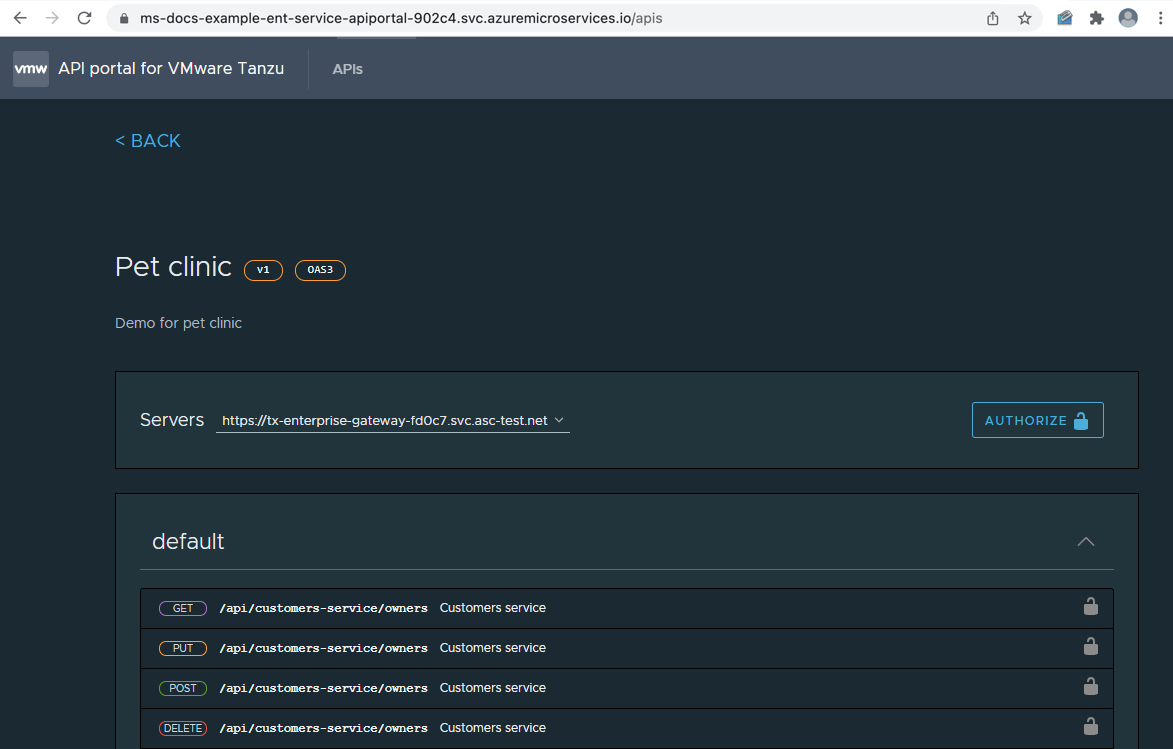Open the browser extensions puzzle icon
This screenshot has height=749, width=1173.
[1095, 17]
